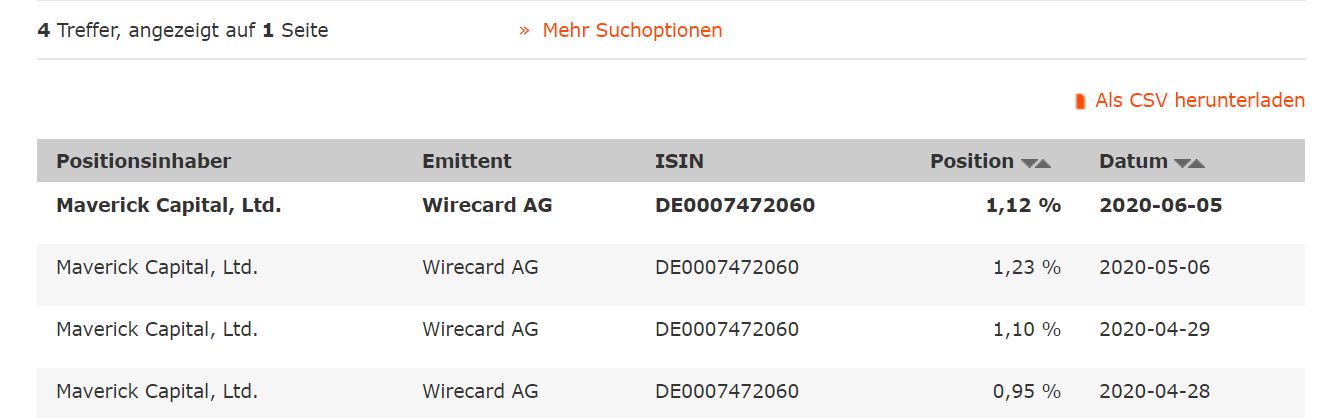
Task: Click the double chevron before Mehr Suchoptionen
Action: [524, 31]
